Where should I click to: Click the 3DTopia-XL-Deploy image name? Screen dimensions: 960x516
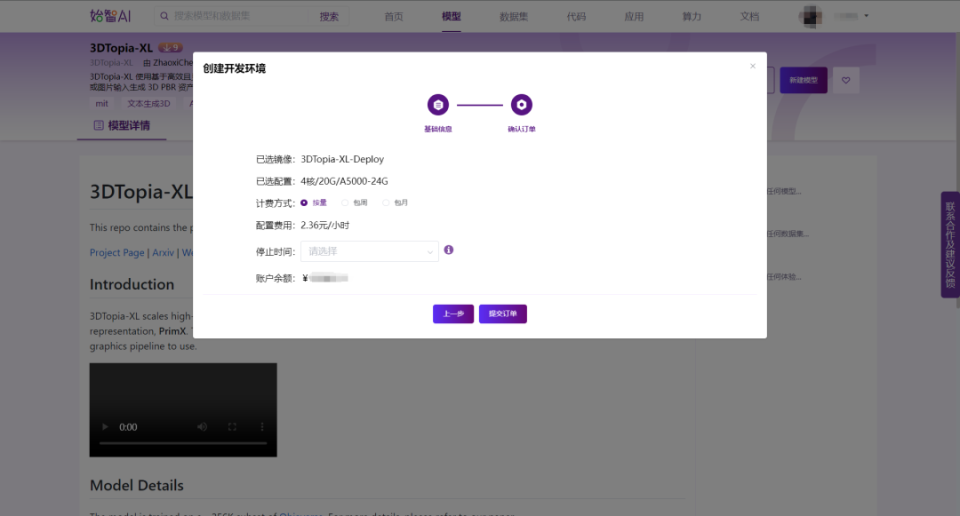pyautogui.click(x=342, y=159)
